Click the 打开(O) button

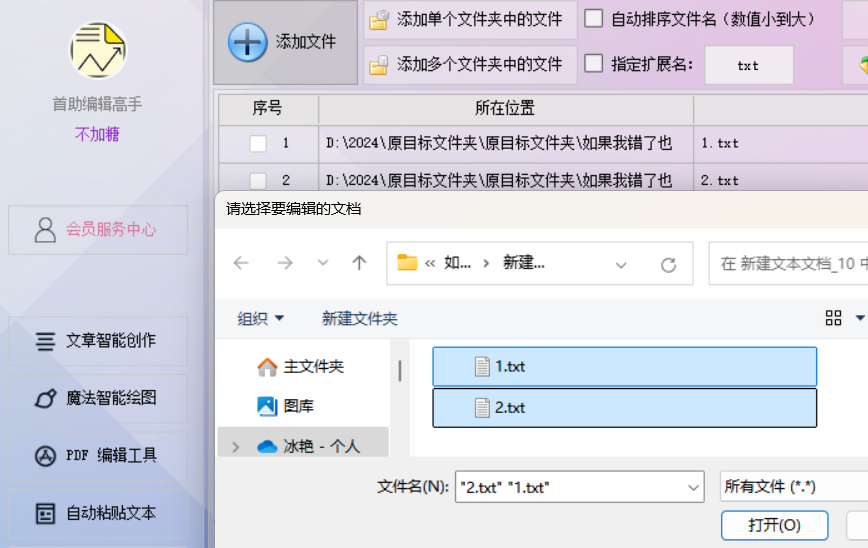pos(774,525)
